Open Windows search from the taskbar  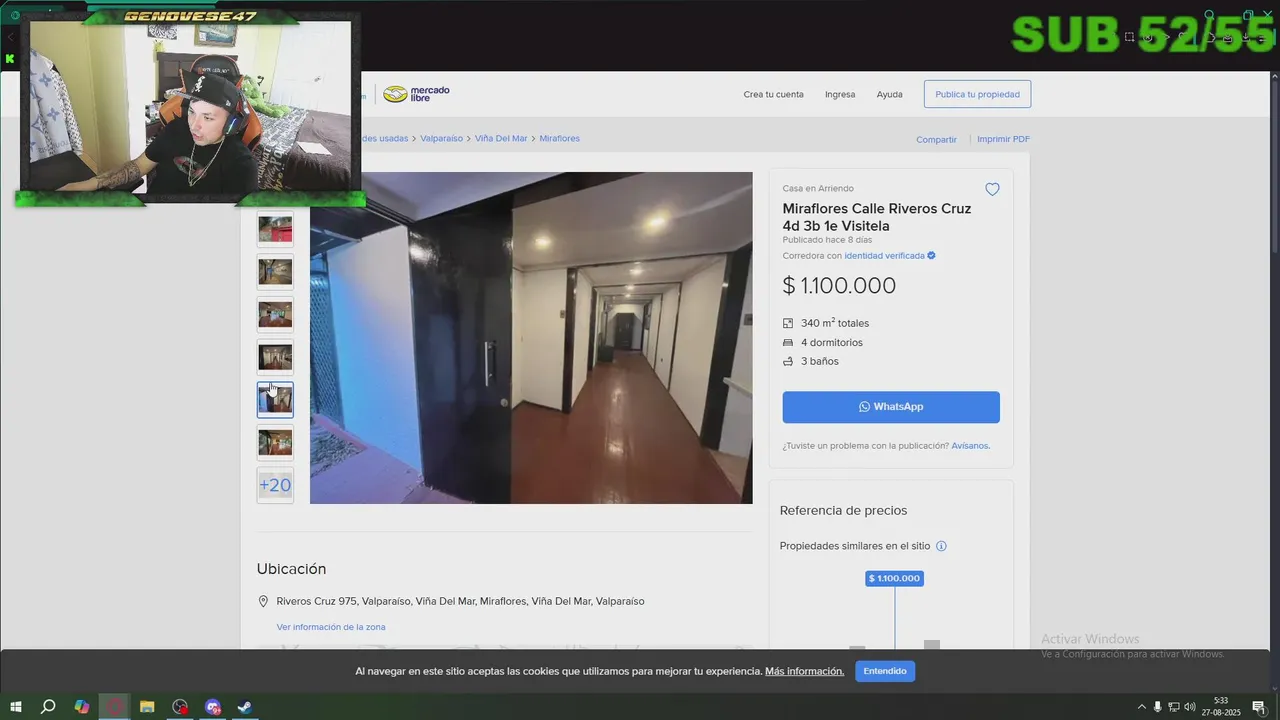(48, 707)
